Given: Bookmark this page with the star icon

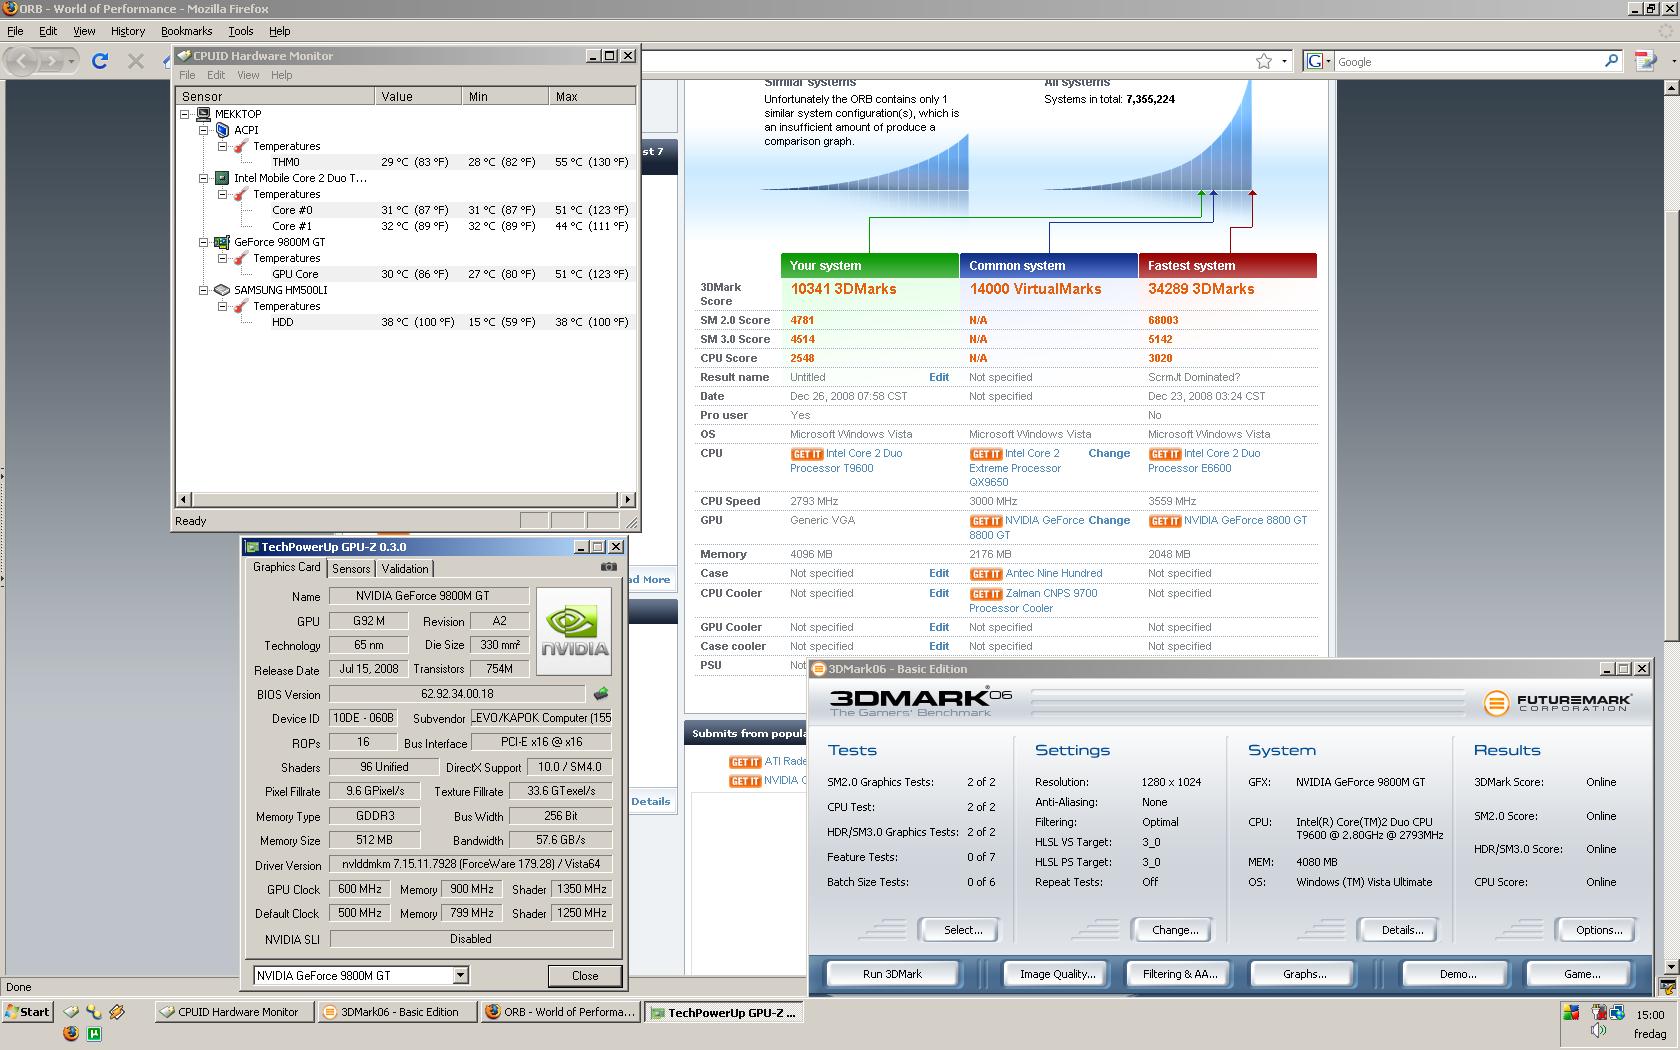Looking at the screenshot, I should (x=1264, y=61).
